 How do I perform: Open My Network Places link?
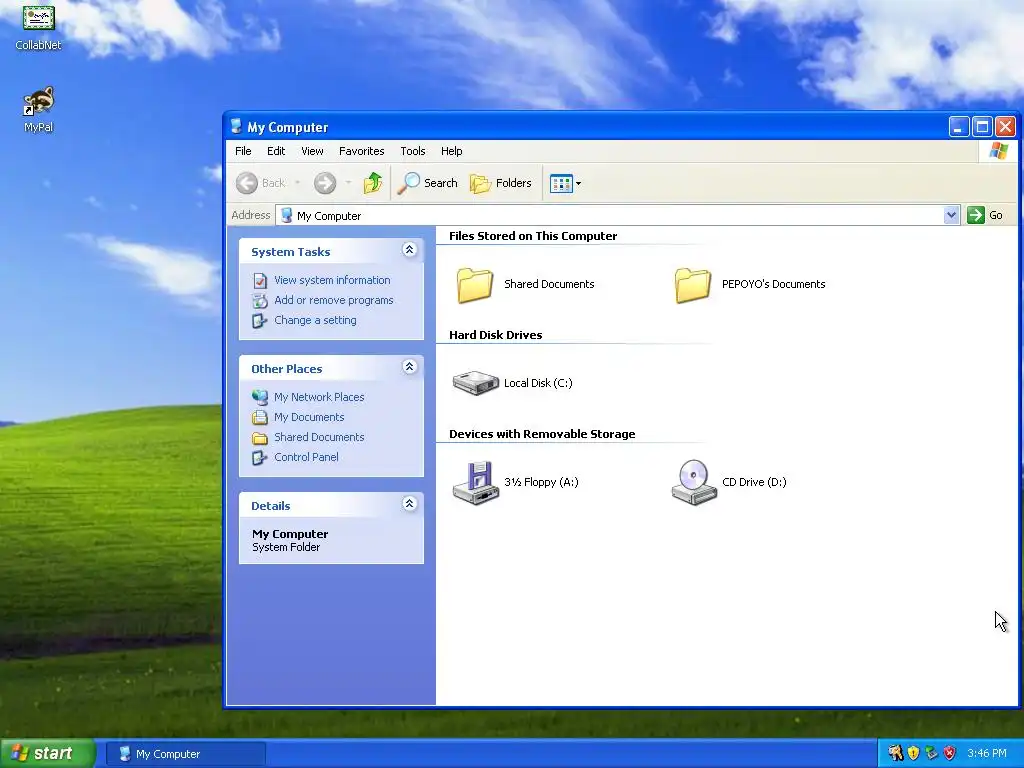319,397
